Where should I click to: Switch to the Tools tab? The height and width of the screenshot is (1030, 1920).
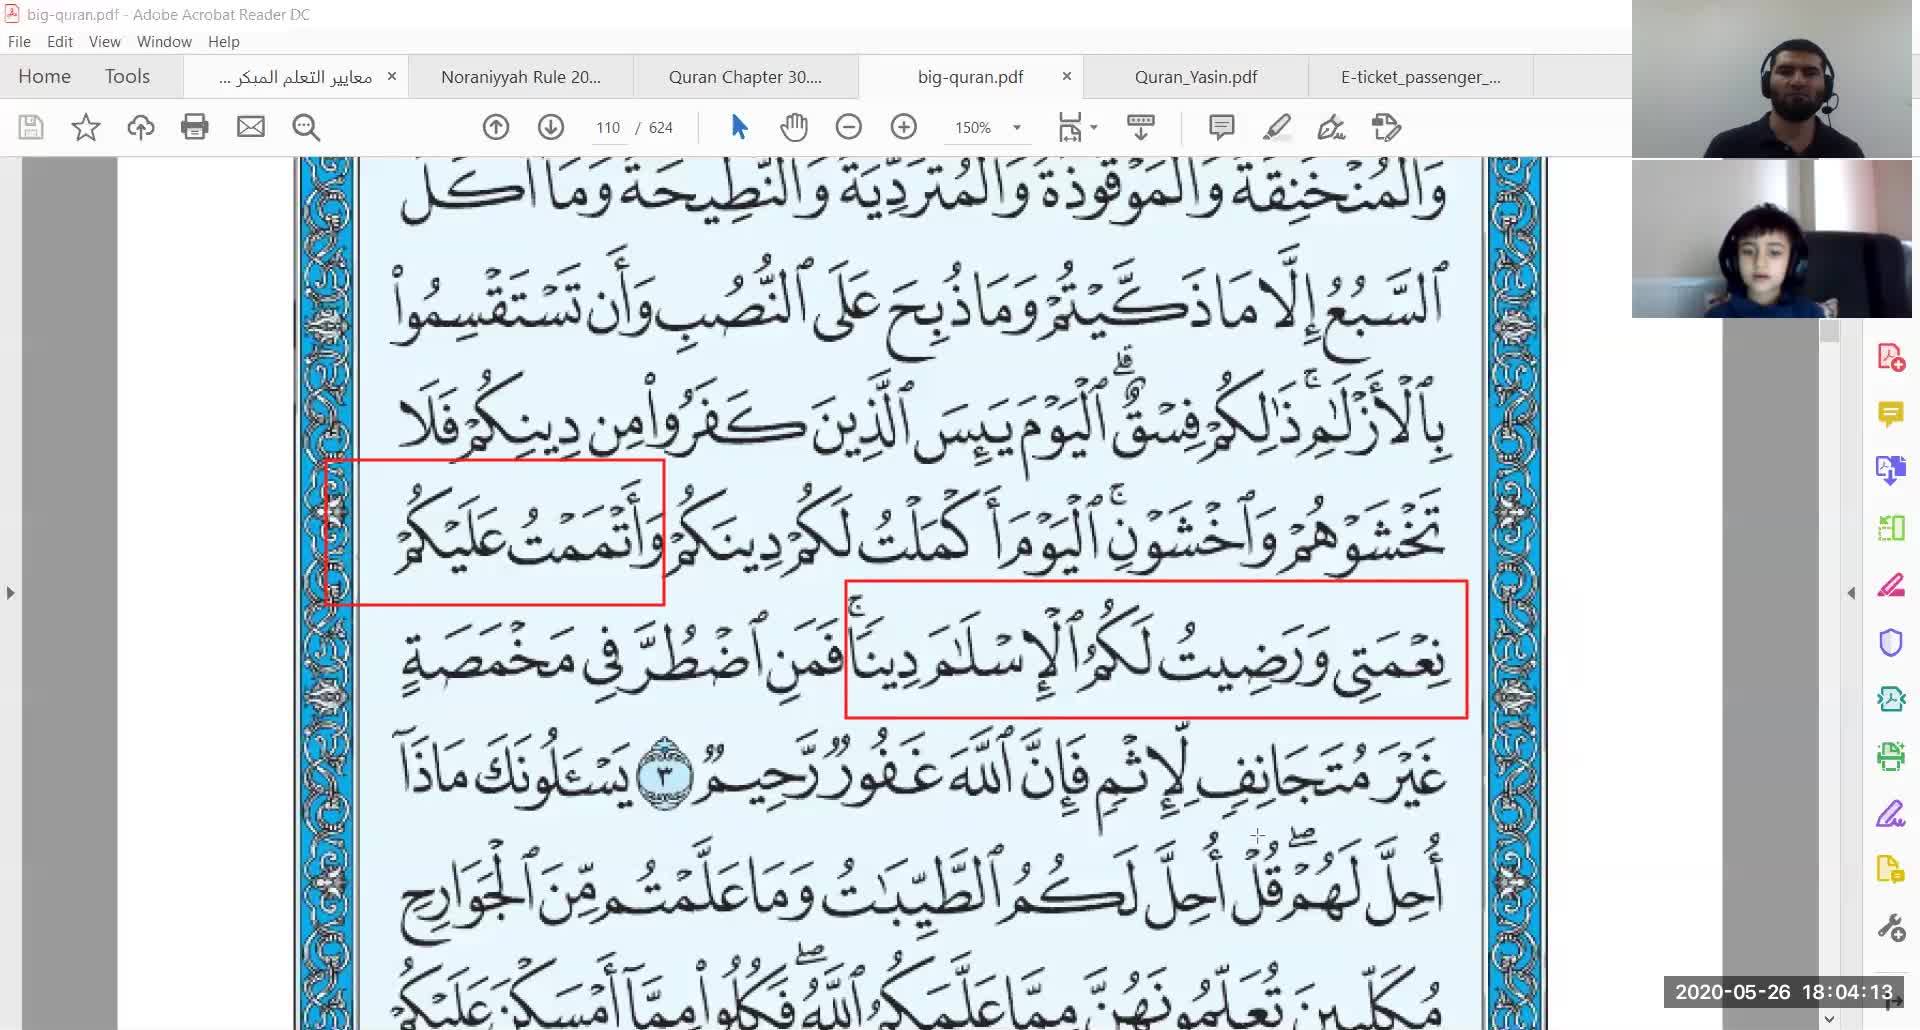(127, 76)
